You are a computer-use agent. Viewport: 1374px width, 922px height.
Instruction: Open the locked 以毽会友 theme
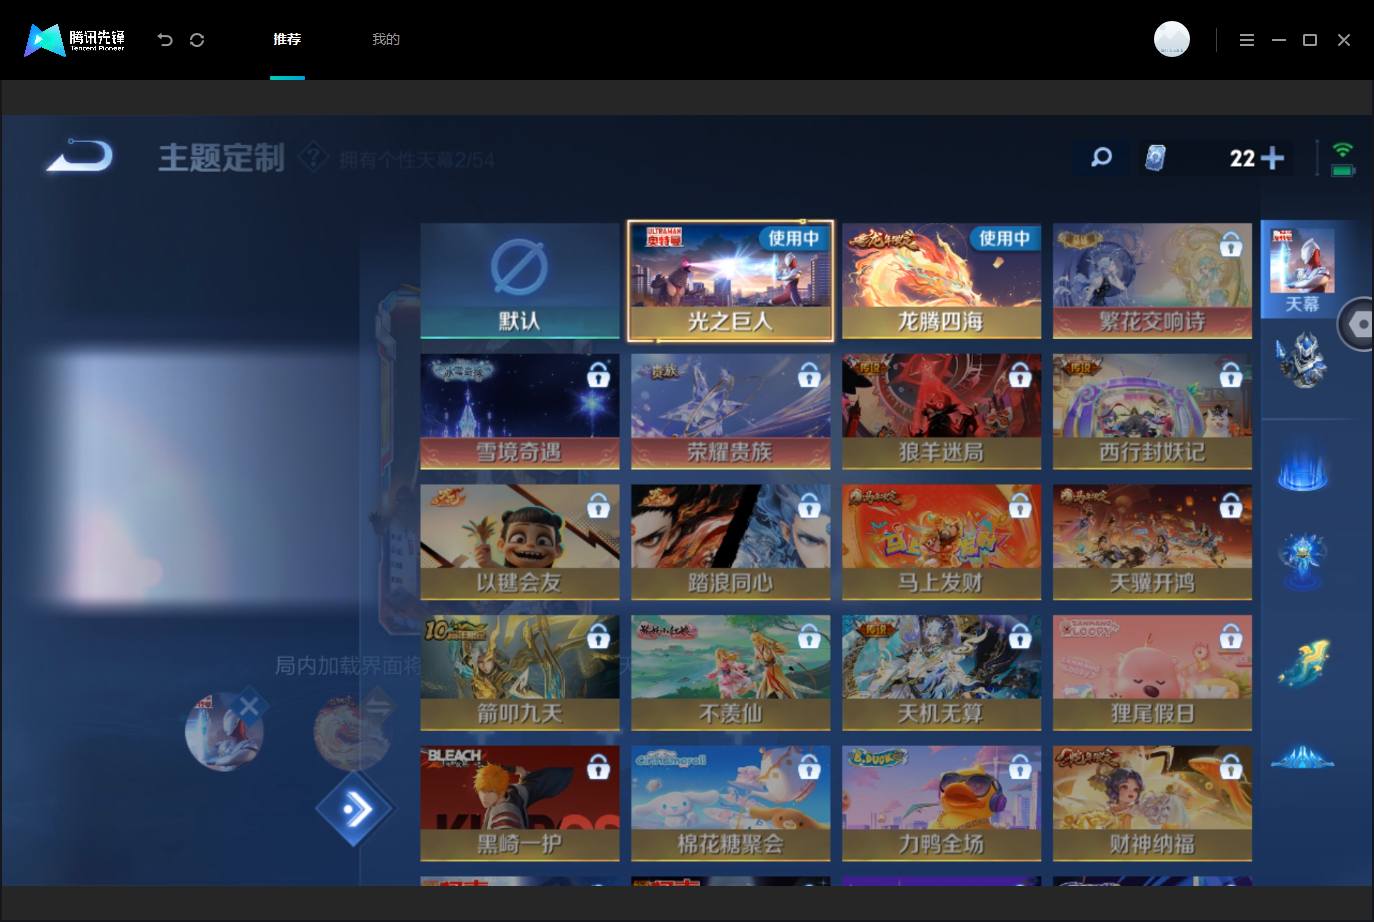[520, 542]
